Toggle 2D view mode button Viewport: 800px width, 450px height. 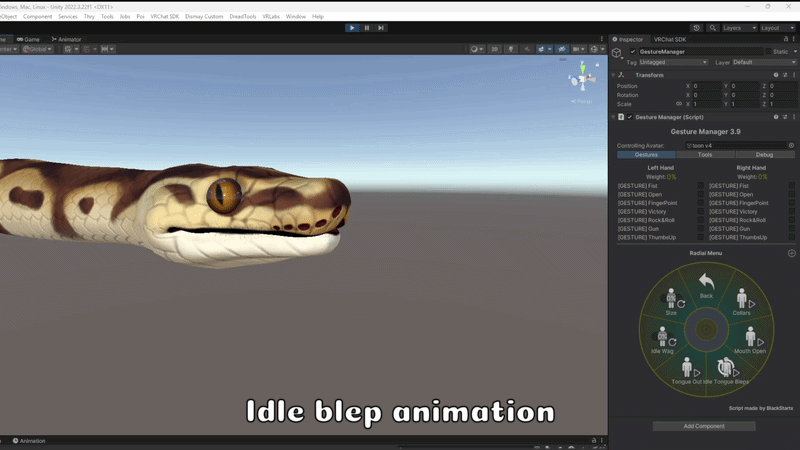(x=494, y=49)
